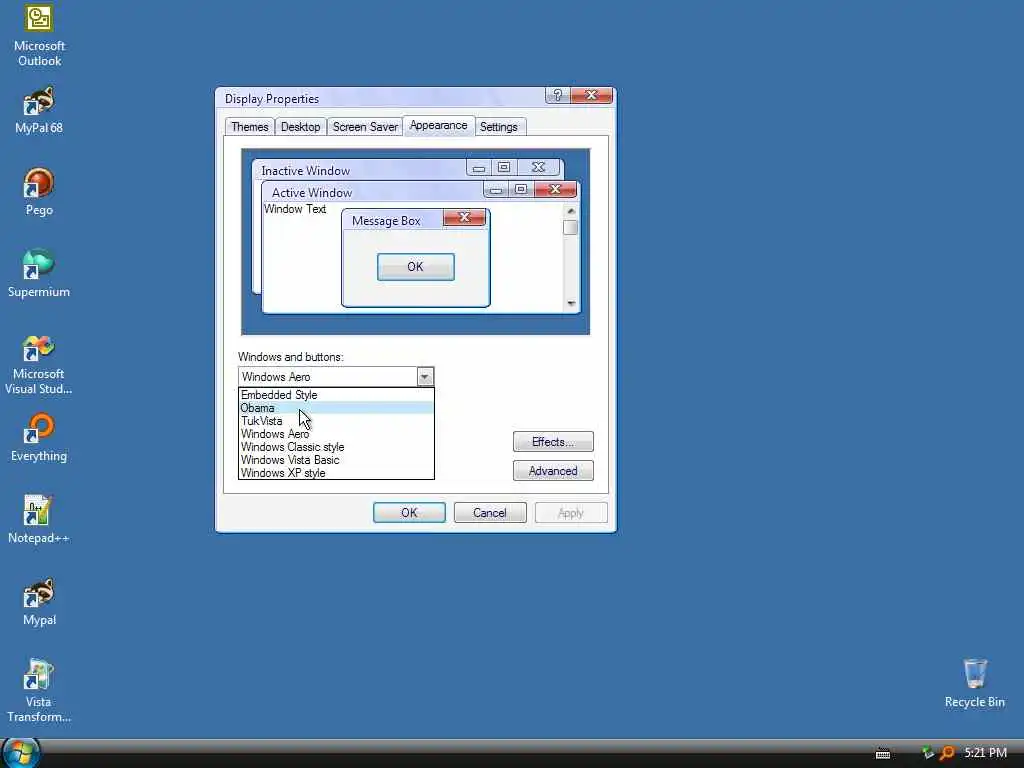Click the Active Window preview maximize icon

520,189
